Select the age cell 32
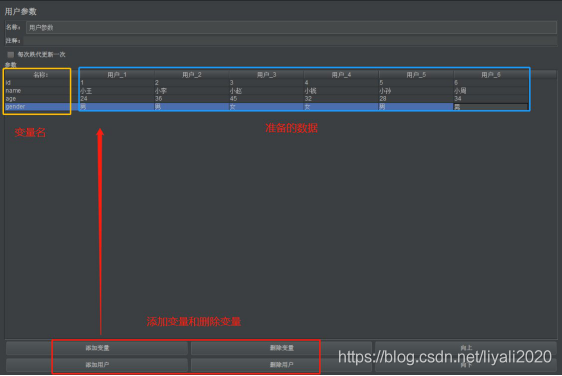 tap(341, 99)
